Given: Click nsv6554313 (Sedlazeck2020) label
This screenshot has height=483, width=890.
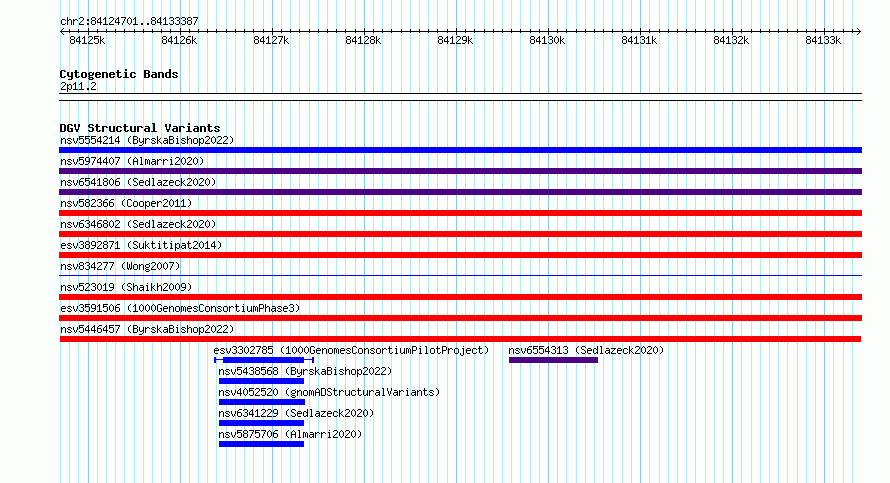Looking at the screenshot, I should click(586, 350).
